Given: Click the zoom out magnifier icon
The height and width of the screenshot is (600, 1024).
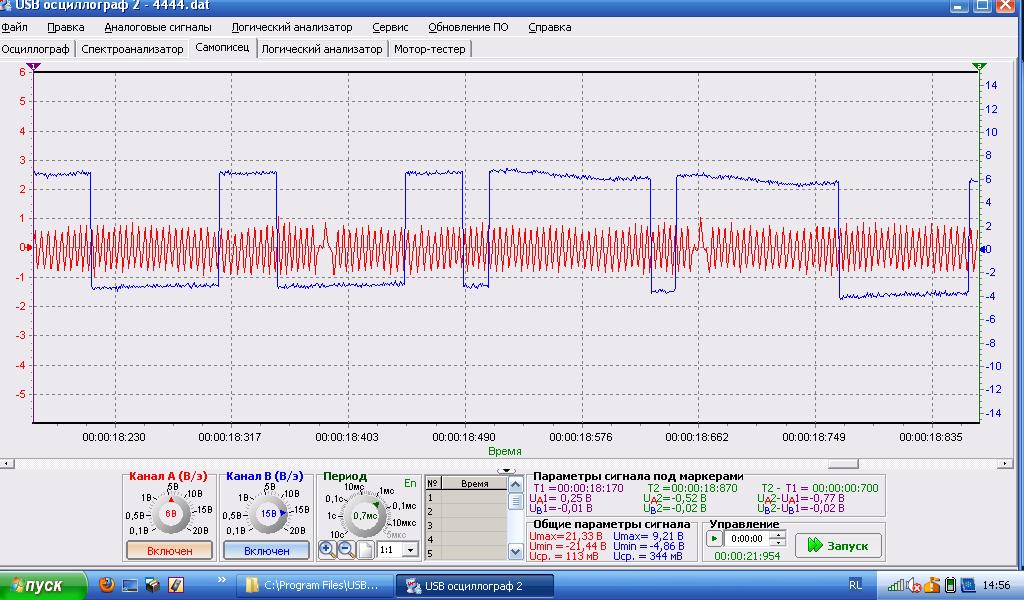Looking at the screenshot, I should click(x=345, y=549).
